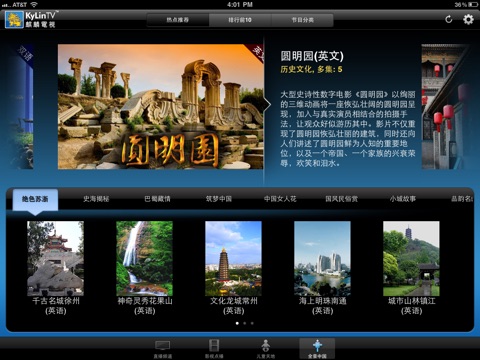Screen dimensions: 480x360
Task: Open the 海上明珠南通 thumbnail
Action: coord(322,258)
